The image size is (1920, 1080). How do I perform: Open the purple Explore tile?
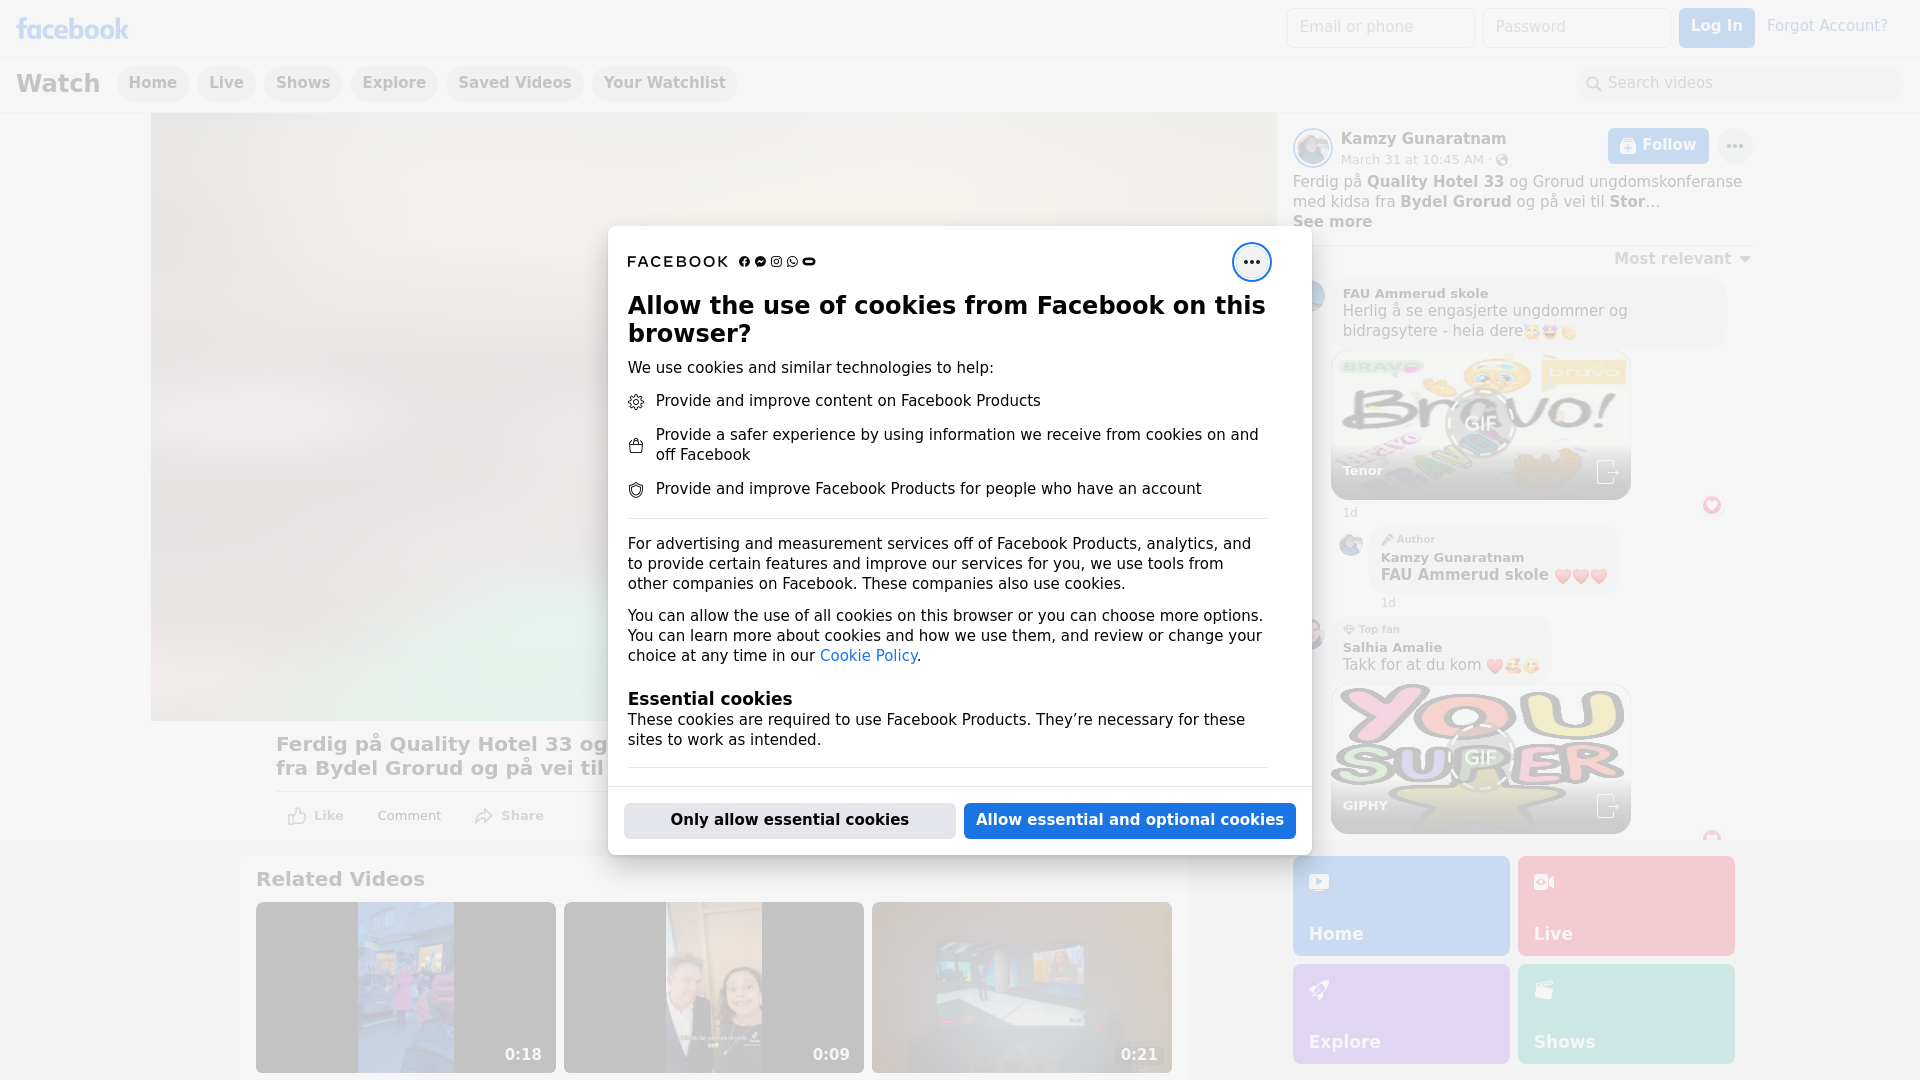point(1400,1014)
